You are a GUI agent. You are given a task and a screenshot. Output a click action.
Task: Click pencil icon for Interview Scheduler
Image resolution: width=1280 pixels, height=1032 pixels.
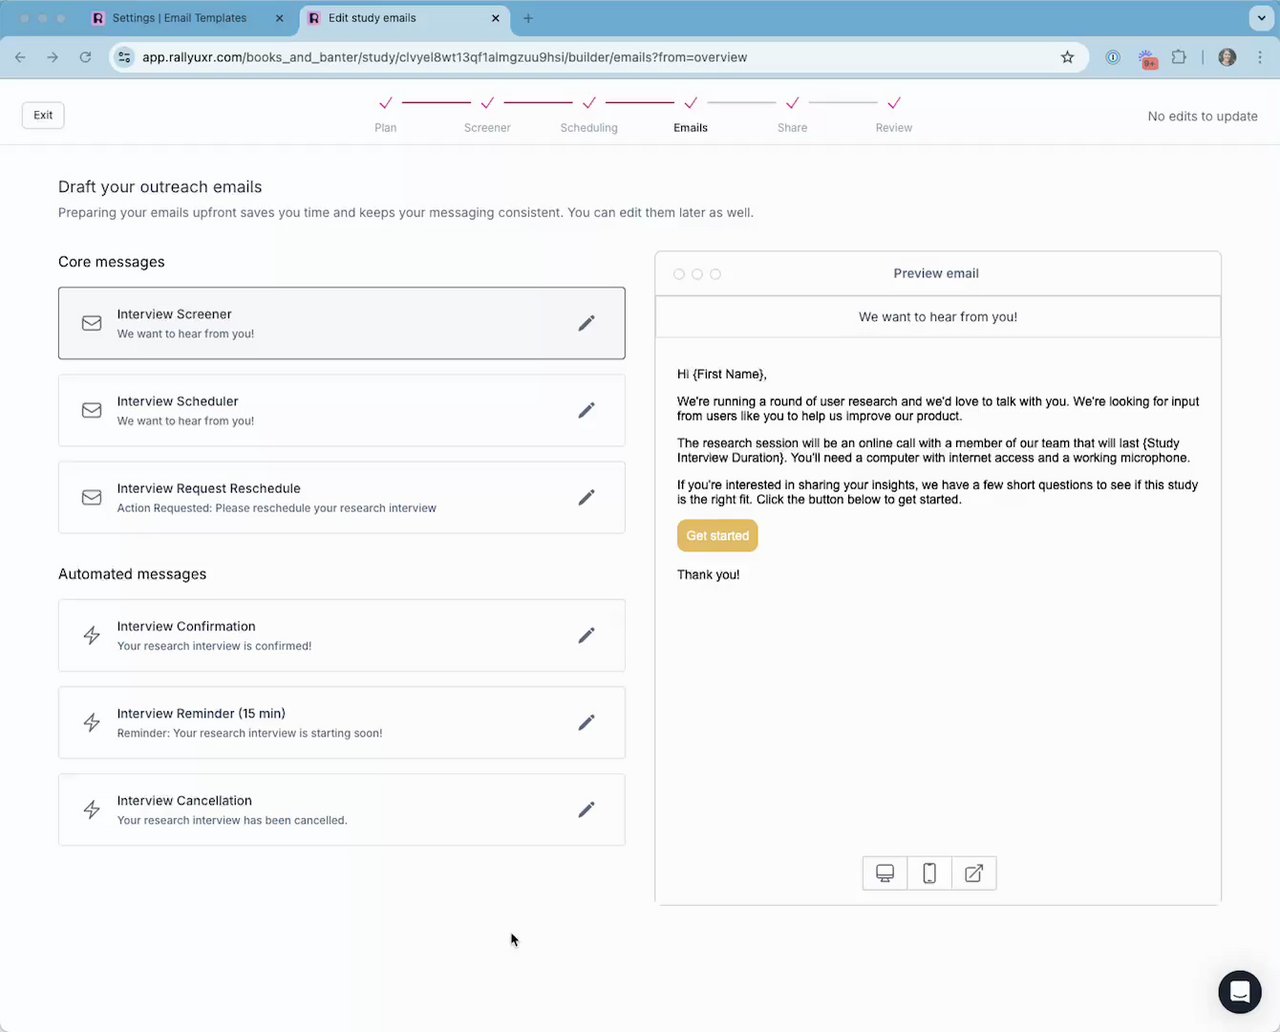pos(586,410)
